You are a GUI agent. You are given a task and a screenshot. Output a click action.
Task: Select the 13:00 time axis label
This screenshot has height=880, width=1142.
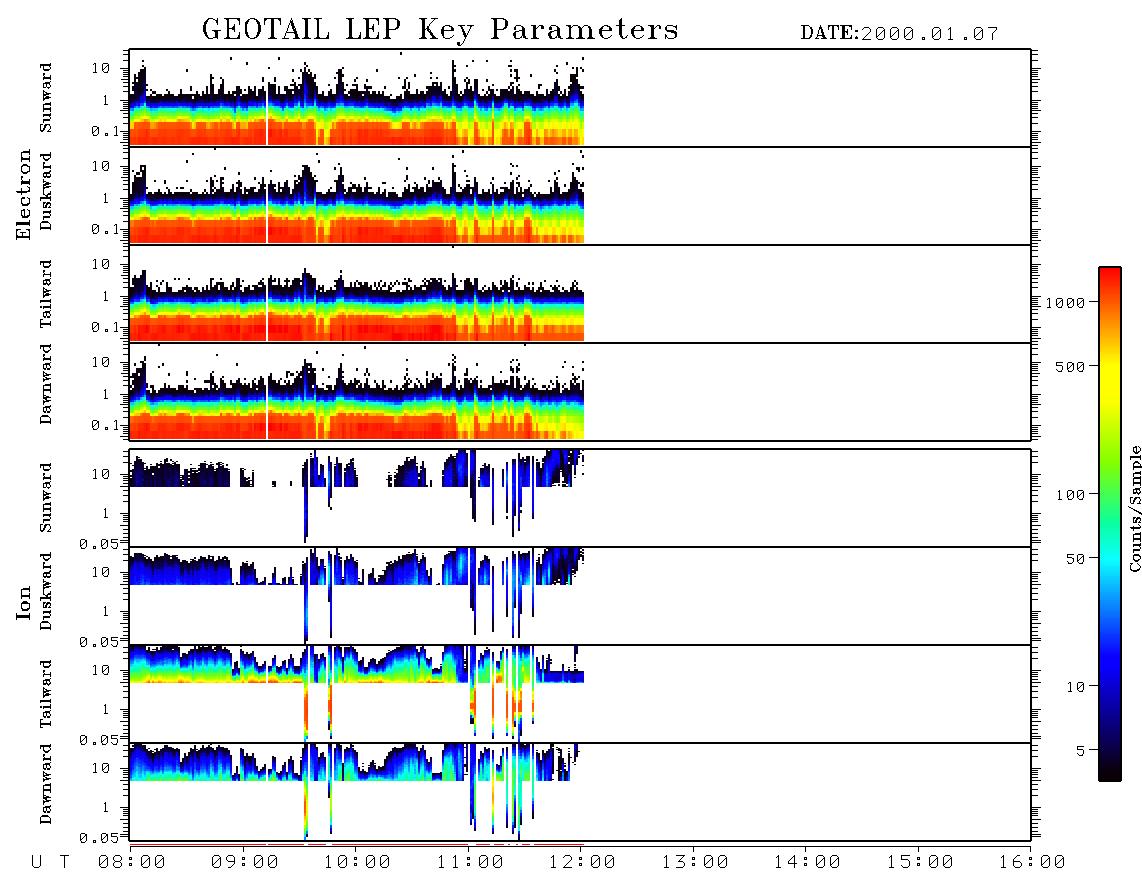695,862
